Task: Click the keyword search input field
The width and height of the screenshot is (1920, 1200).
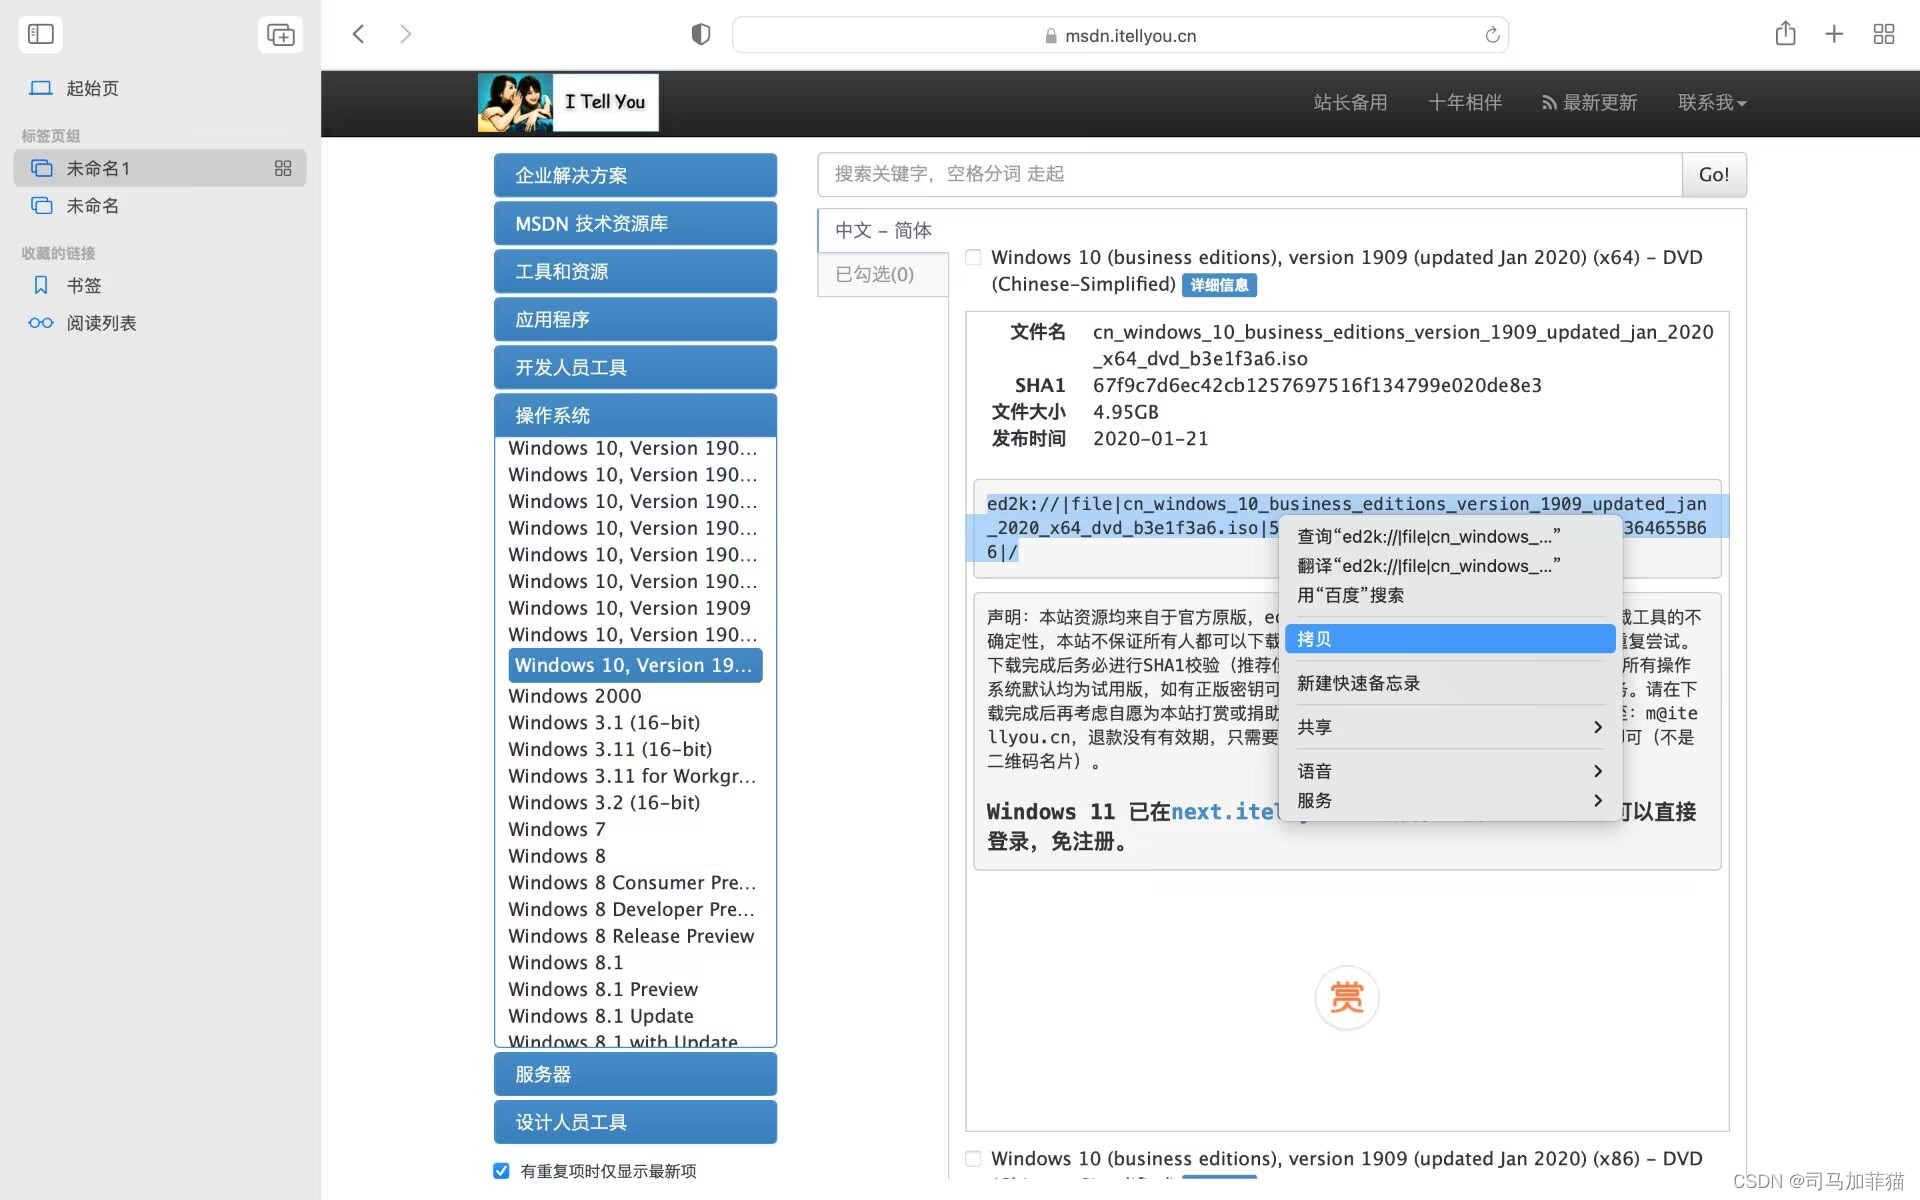Action: click(x=1250, y=175)
